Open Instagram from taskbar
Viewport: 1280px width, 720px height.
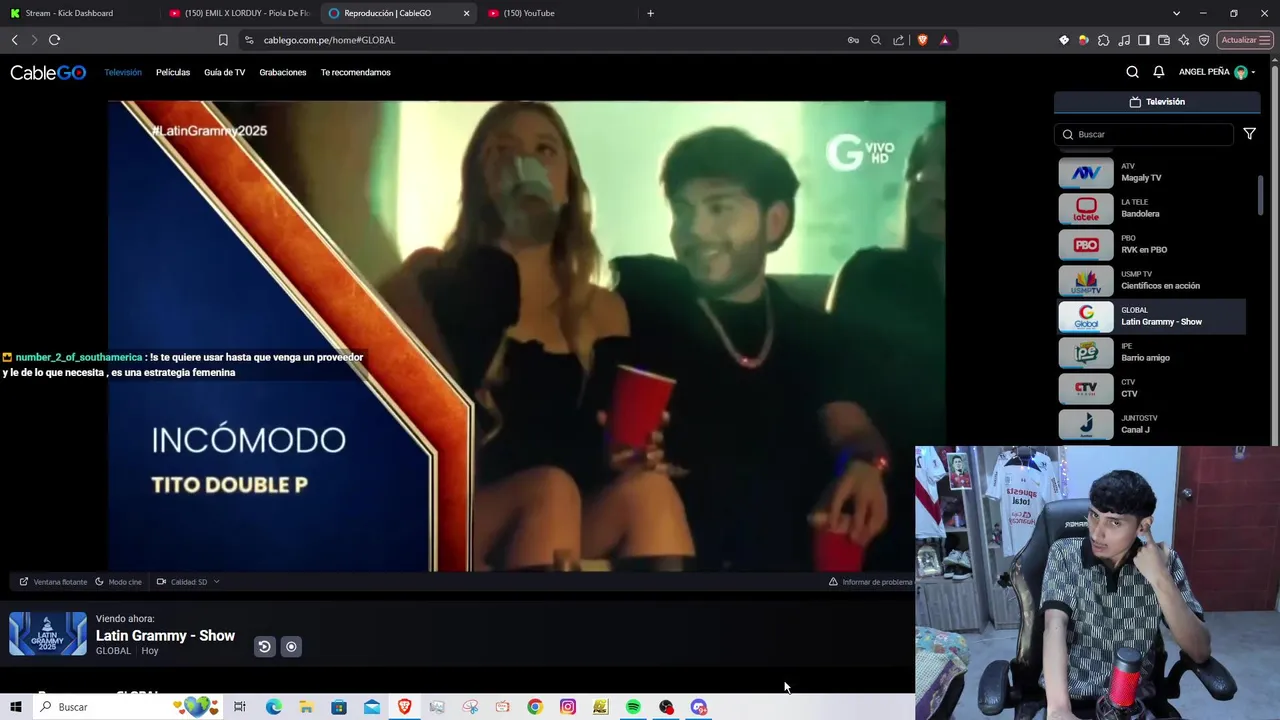coord(568,707)
